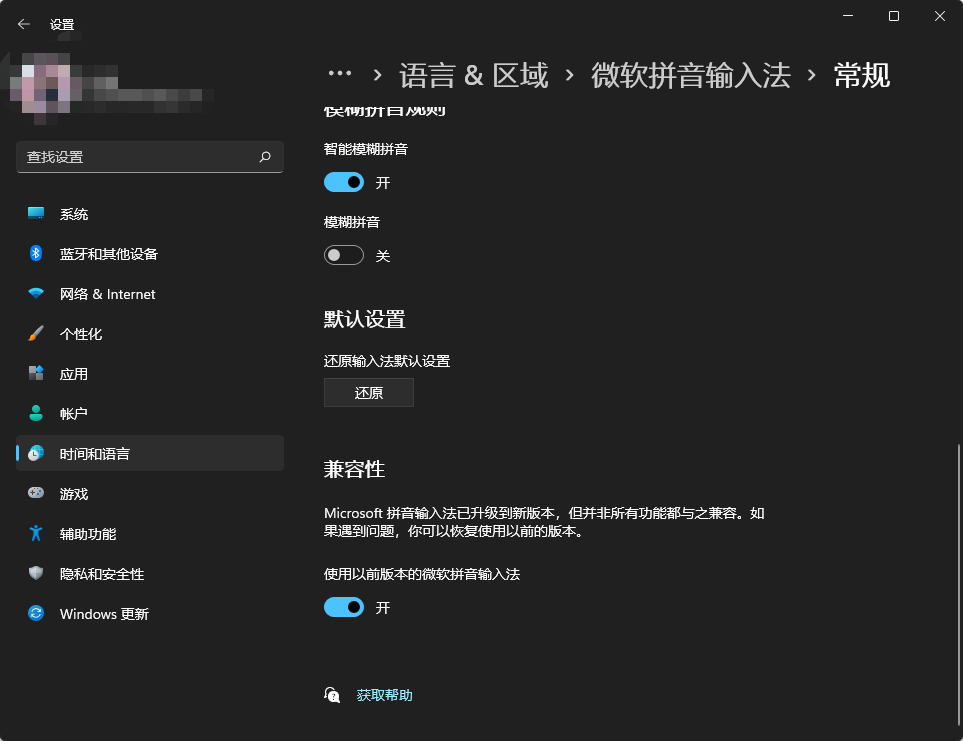The height and width of the screenshot is (741, 963).
Task: Minimize the Settings window
Action: point(848,16)
